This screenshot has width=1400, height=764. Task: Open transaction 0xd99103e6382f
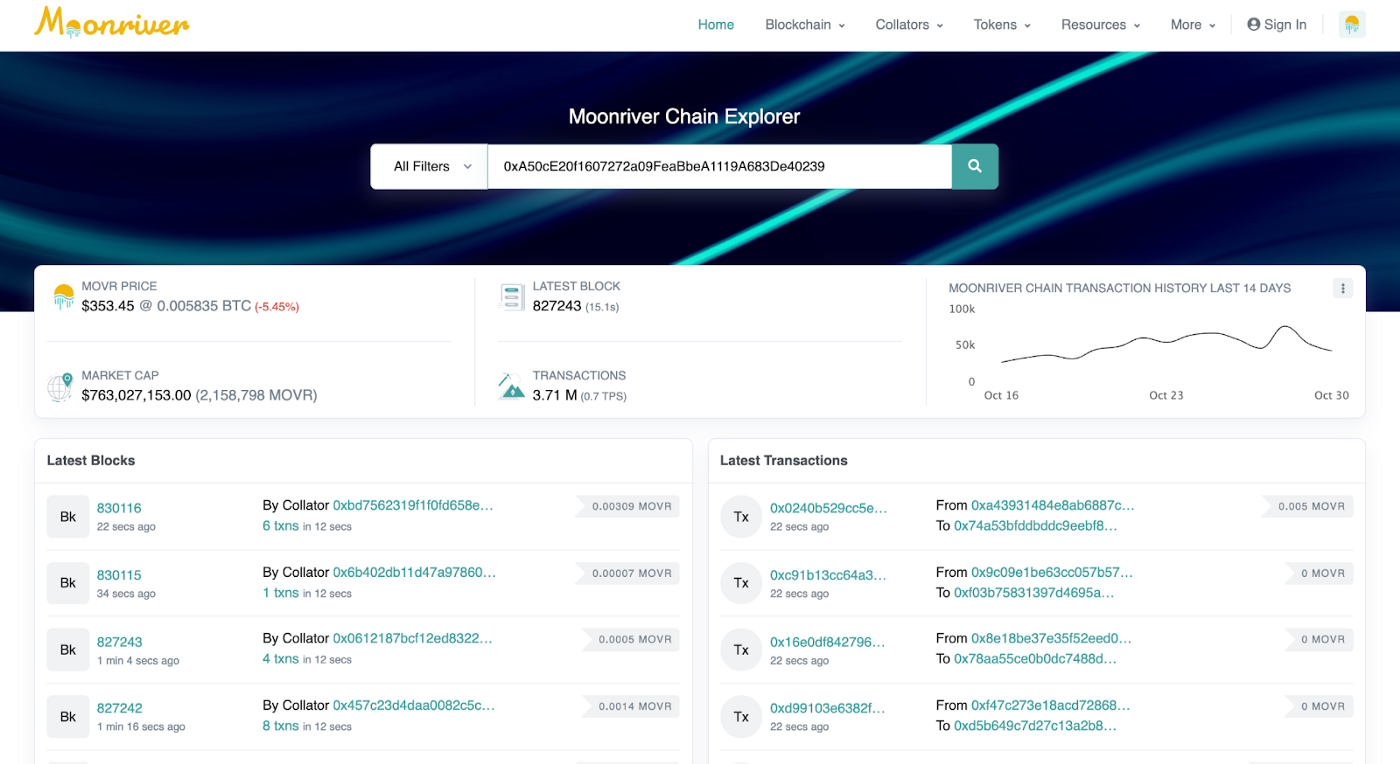click(x=828, y=708)
